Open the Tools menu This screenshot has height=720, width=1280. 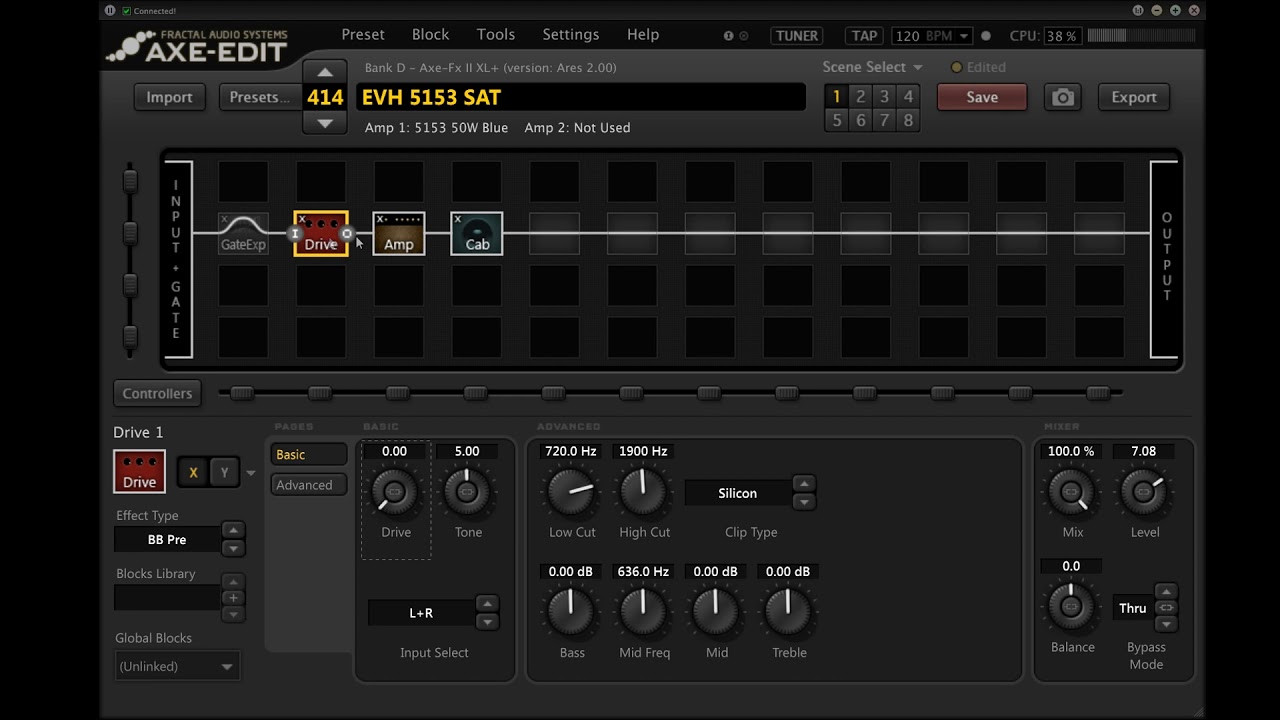pos(496,34)
